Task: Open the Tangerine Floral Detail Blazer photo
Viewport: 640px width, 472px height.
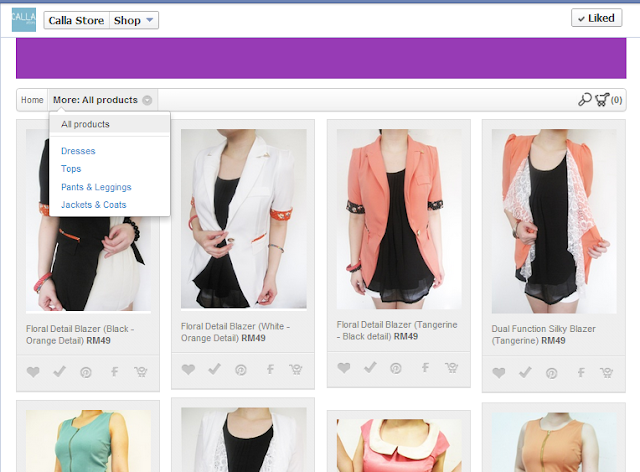Action: pyautogui.click(x=399, y=219)
